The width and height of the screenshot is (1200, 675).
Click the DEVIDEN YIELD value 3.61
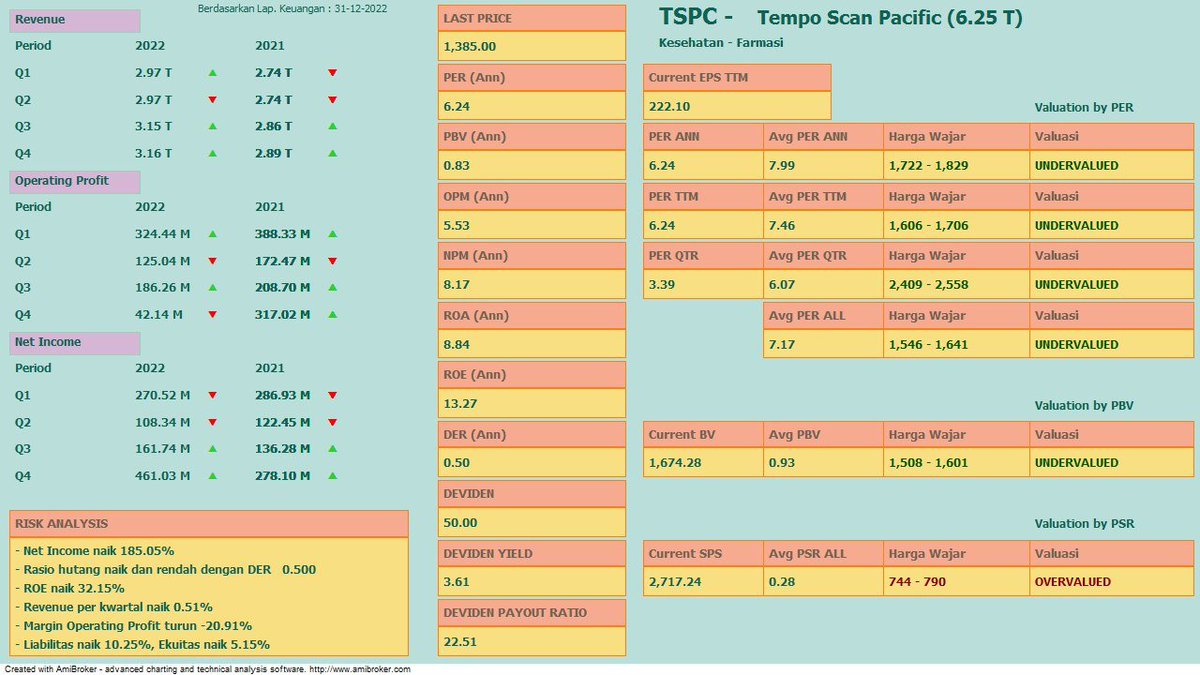(532, 581)
